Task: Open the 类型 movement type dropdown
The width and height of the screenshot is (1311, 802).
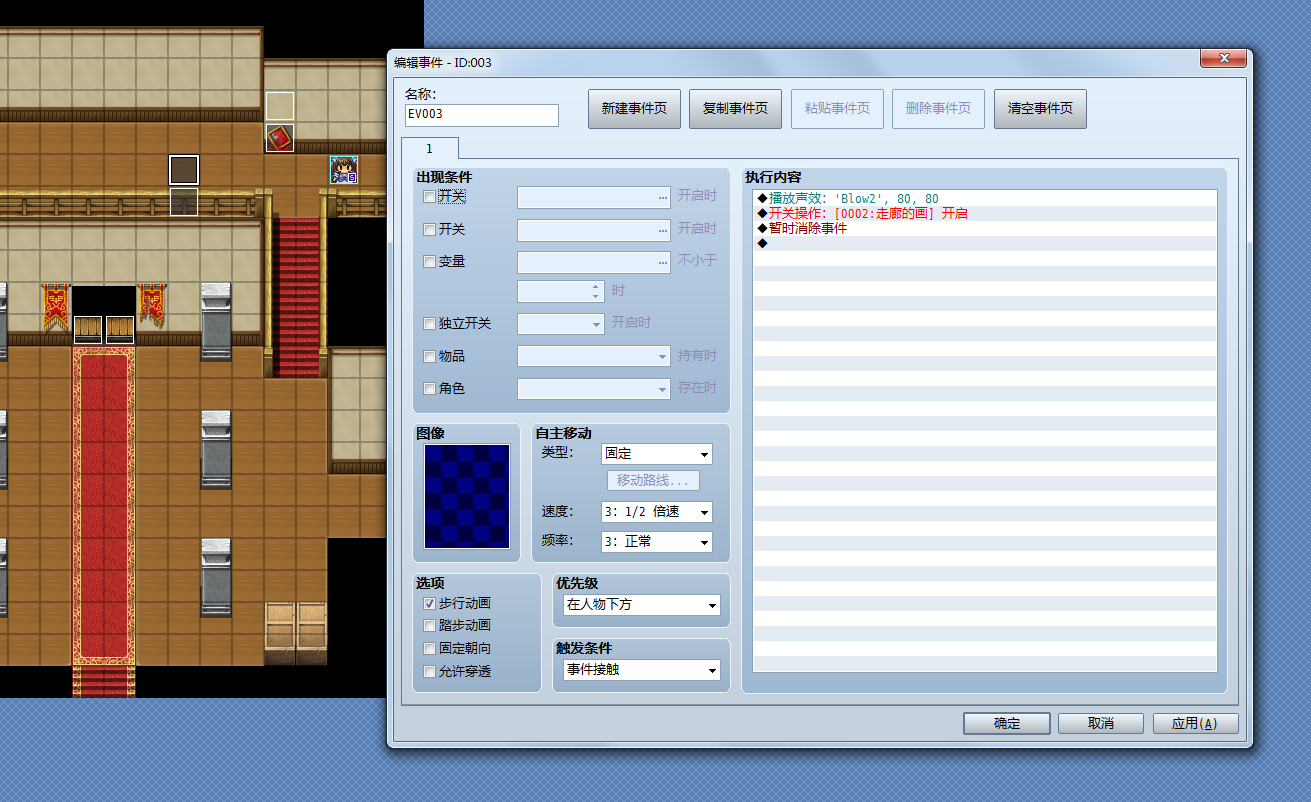Action: click(x=657, y=454)
